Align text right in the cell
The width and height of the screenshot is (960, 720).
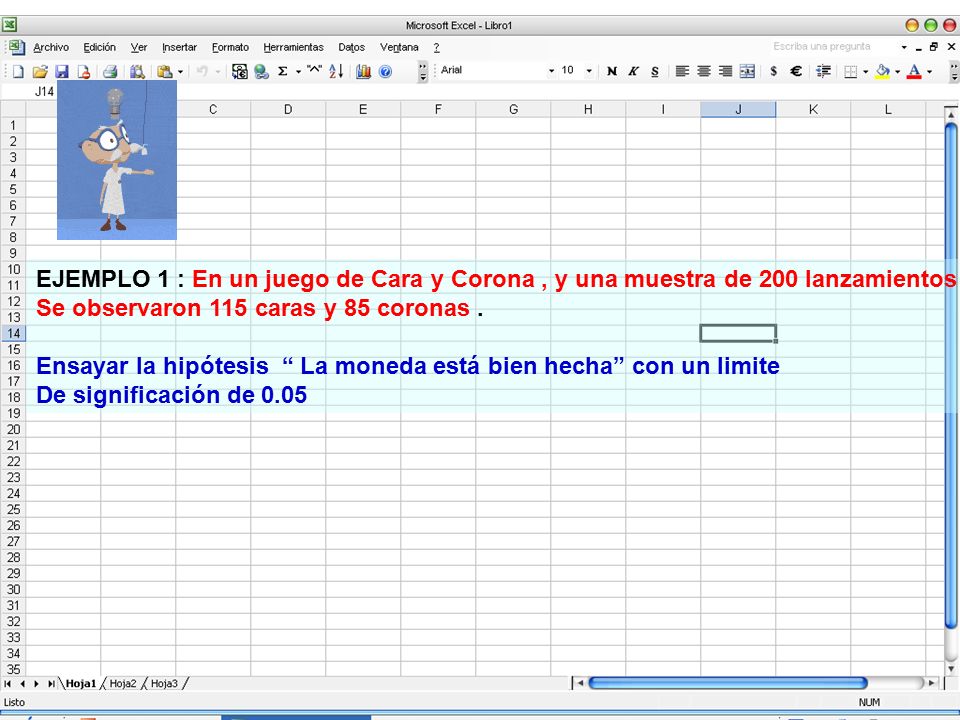726,71
